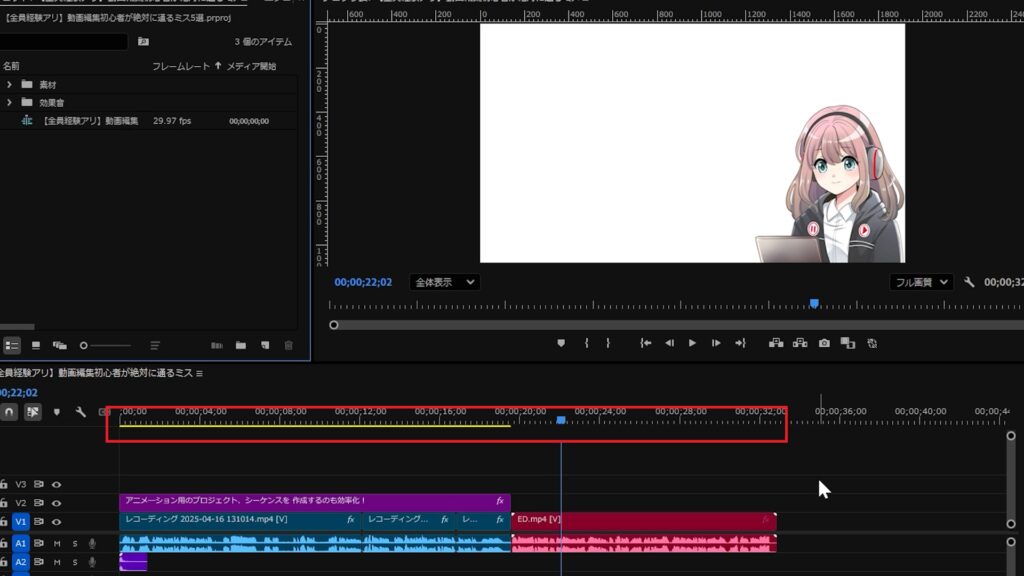Sort by フレームレート column header

(x=181, y=66)
